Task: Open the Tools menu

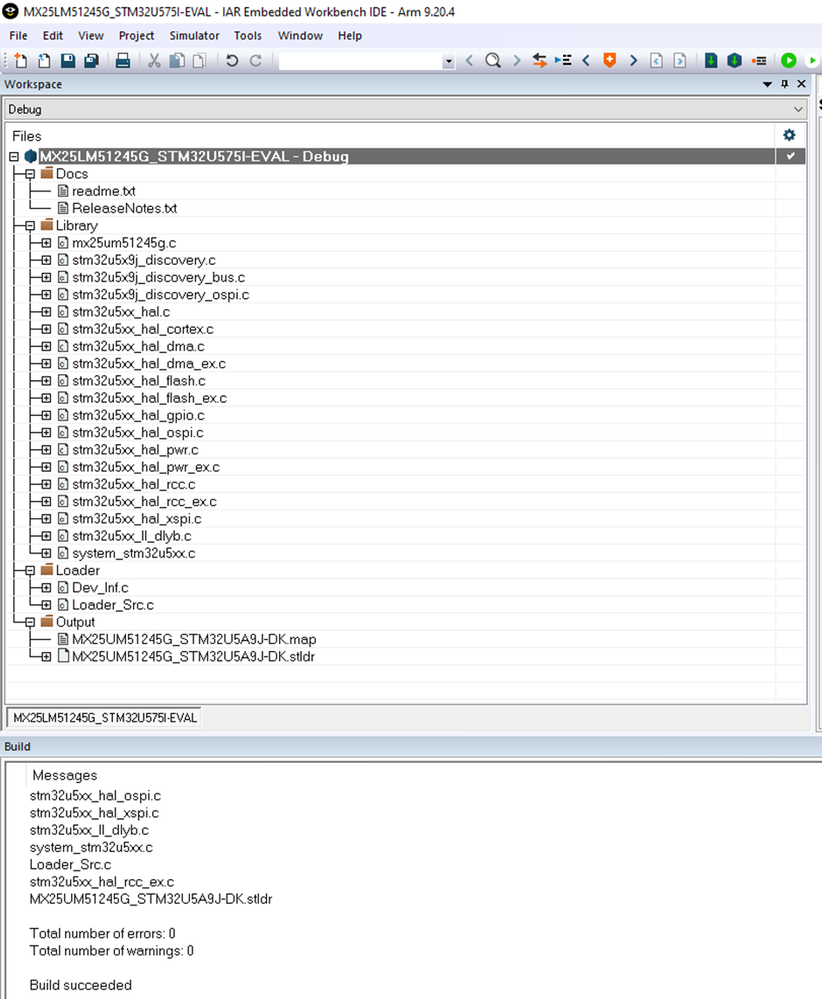Action: [x=247, y=36]
